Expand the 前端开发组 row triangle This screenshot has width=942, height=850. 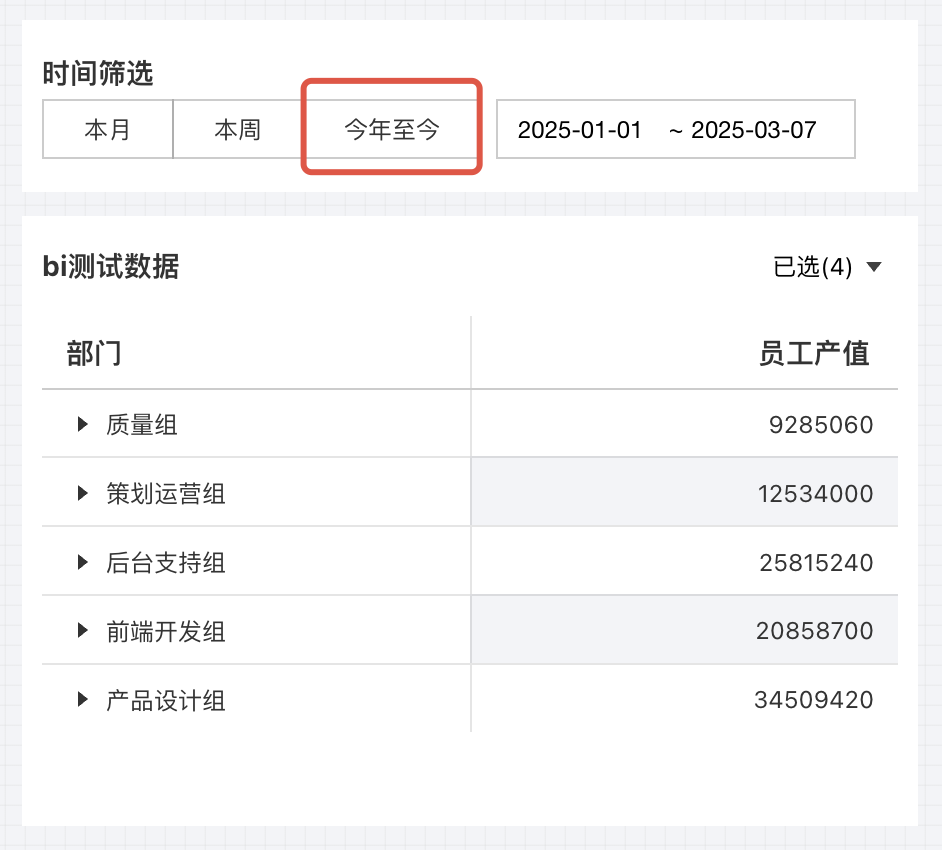point(83,631)
